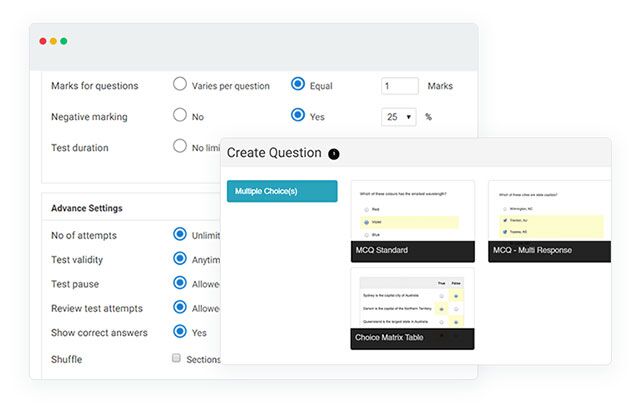Open the Multiple Choice(s) category
The height and width of the screenshot is (410, 640).
click(x=282, y=191)
